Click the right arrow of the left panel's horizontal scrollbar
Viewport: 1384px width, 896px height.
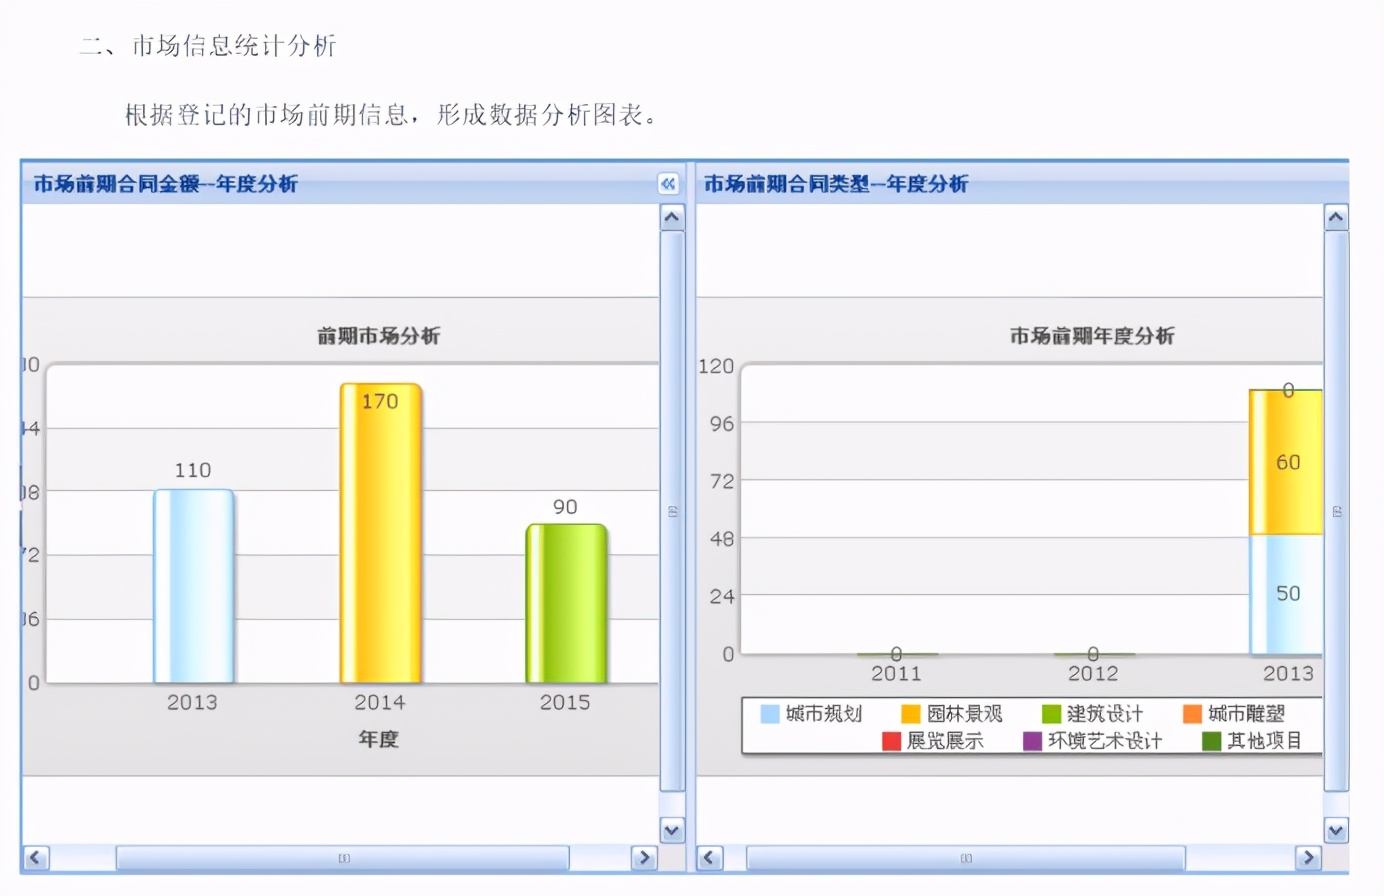(645, 858)
